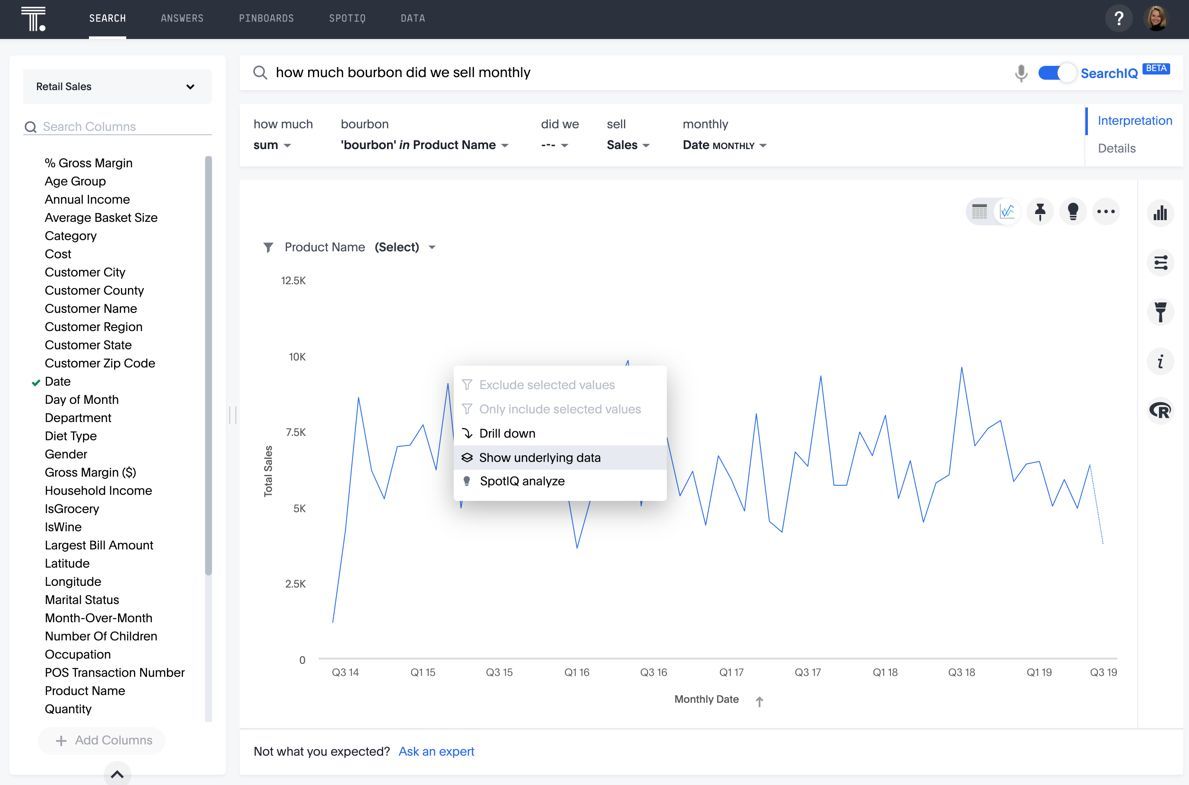Viewport: 1189px width, 785px height.
Task: Click the Add Columns button
Action: click(102, 740)
